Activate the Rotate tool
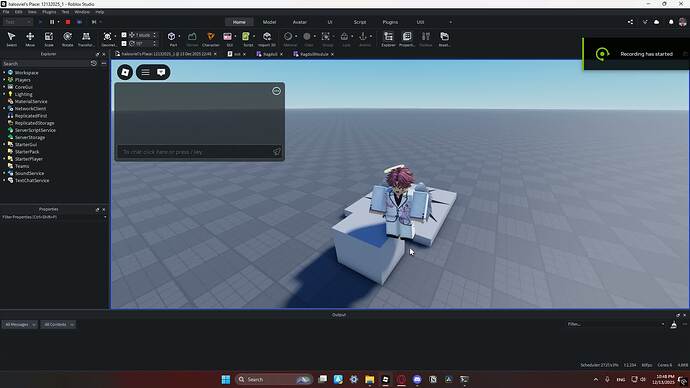 tap(67, 39)
